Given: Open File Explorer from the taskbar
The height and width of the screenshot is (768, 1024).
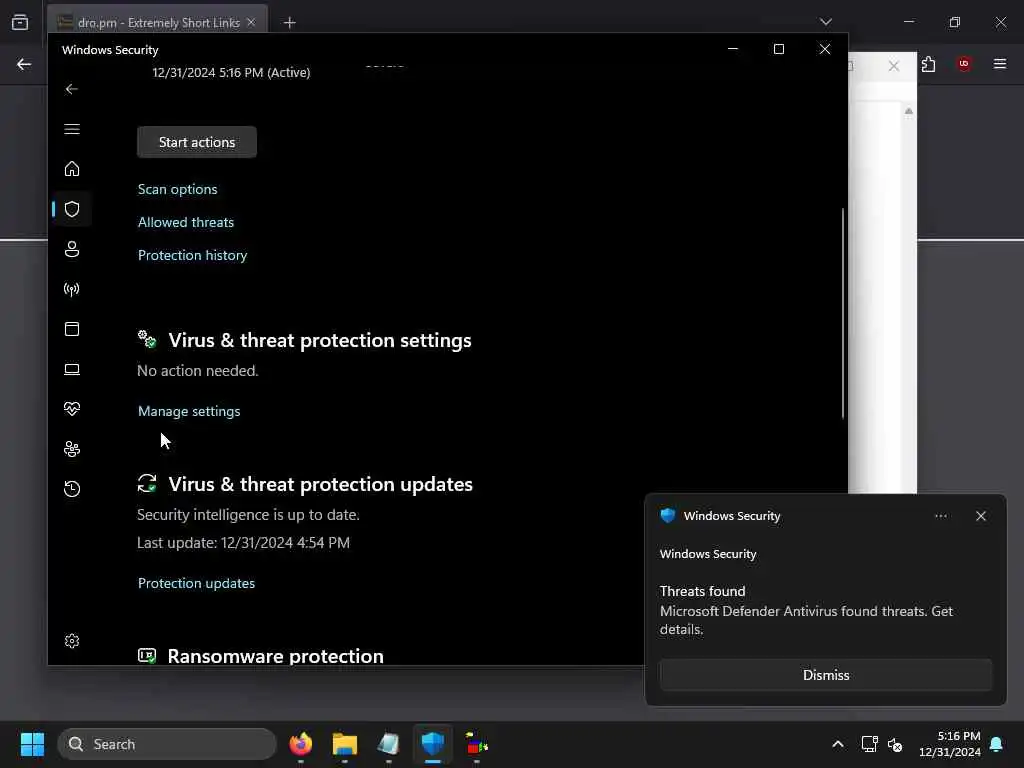Looking at the screenshot, I should (x=345, y=744).
